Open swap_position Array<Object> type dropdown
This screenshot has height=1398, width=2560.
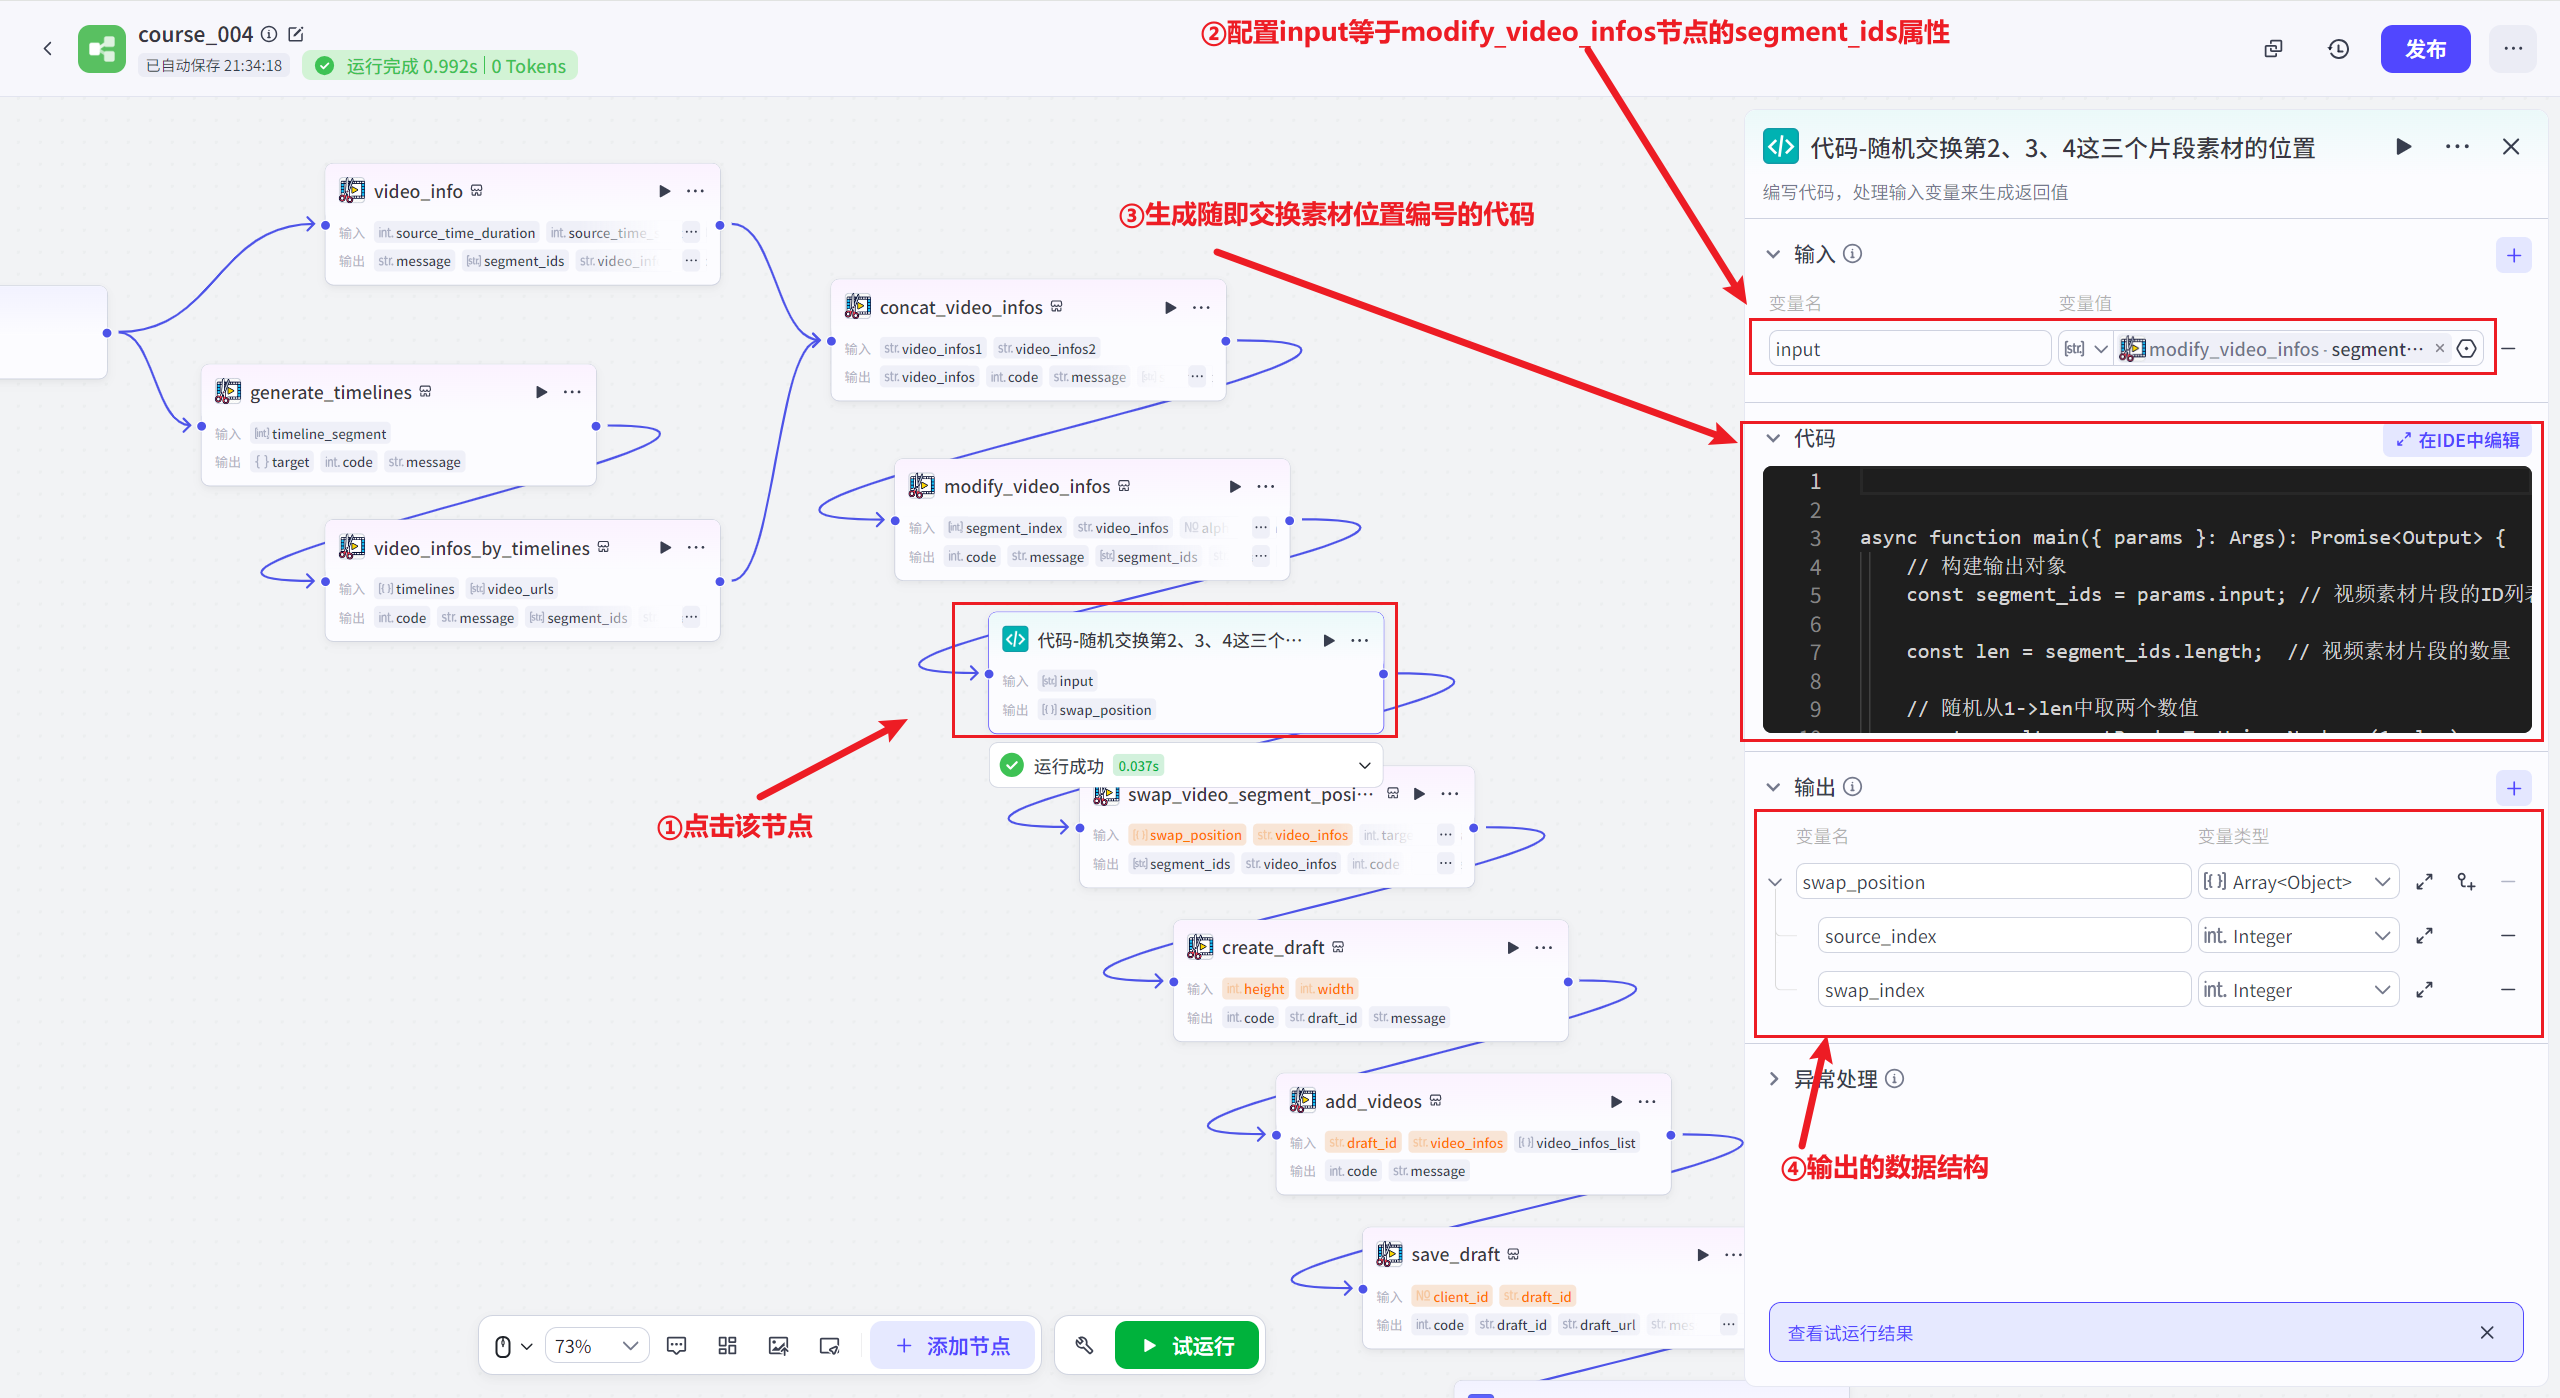click(x=2297, y=882)
